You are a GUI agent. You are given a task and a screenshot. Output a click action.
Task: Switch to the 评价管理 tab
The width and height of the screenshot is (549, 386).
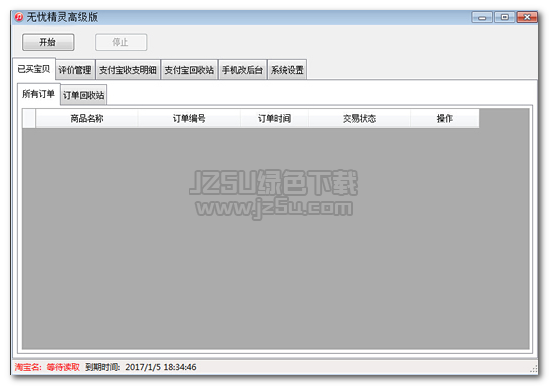(75, 70)
